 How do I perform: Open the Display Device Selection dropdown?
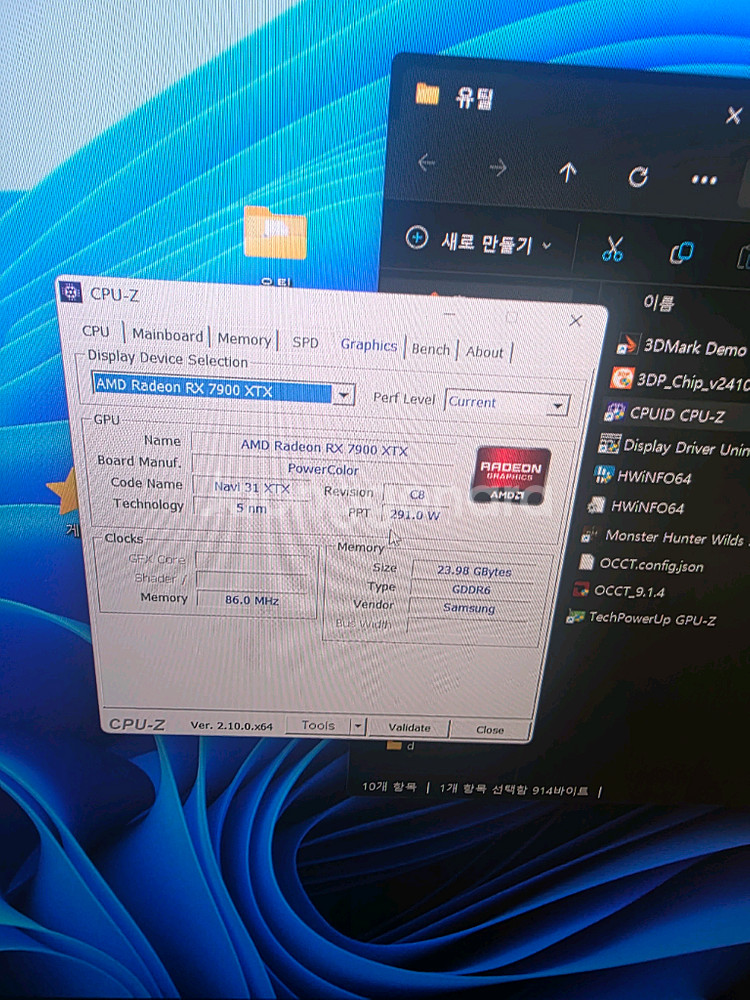point(343,395)
